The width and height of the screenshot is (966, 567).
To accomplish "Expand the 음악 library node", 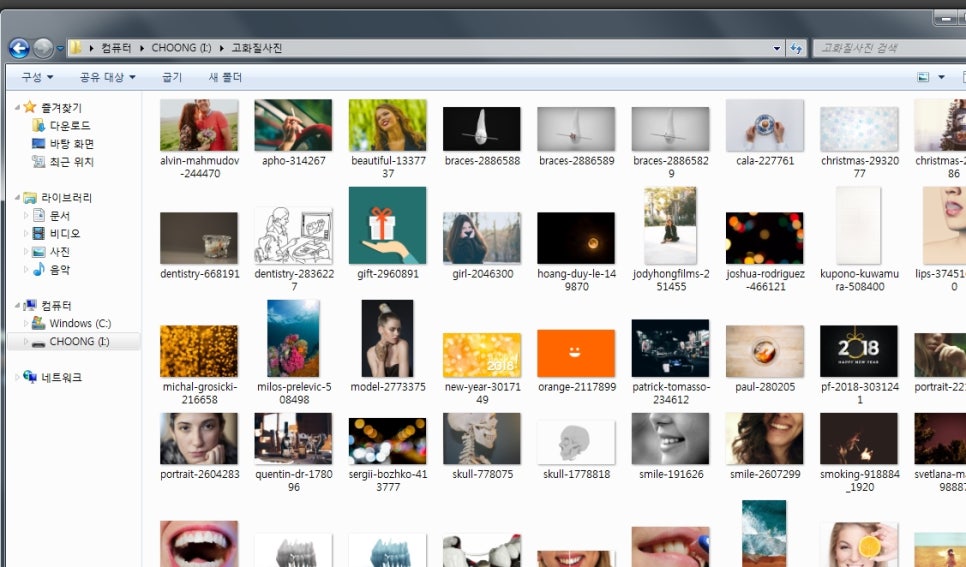I will [26, 269].
